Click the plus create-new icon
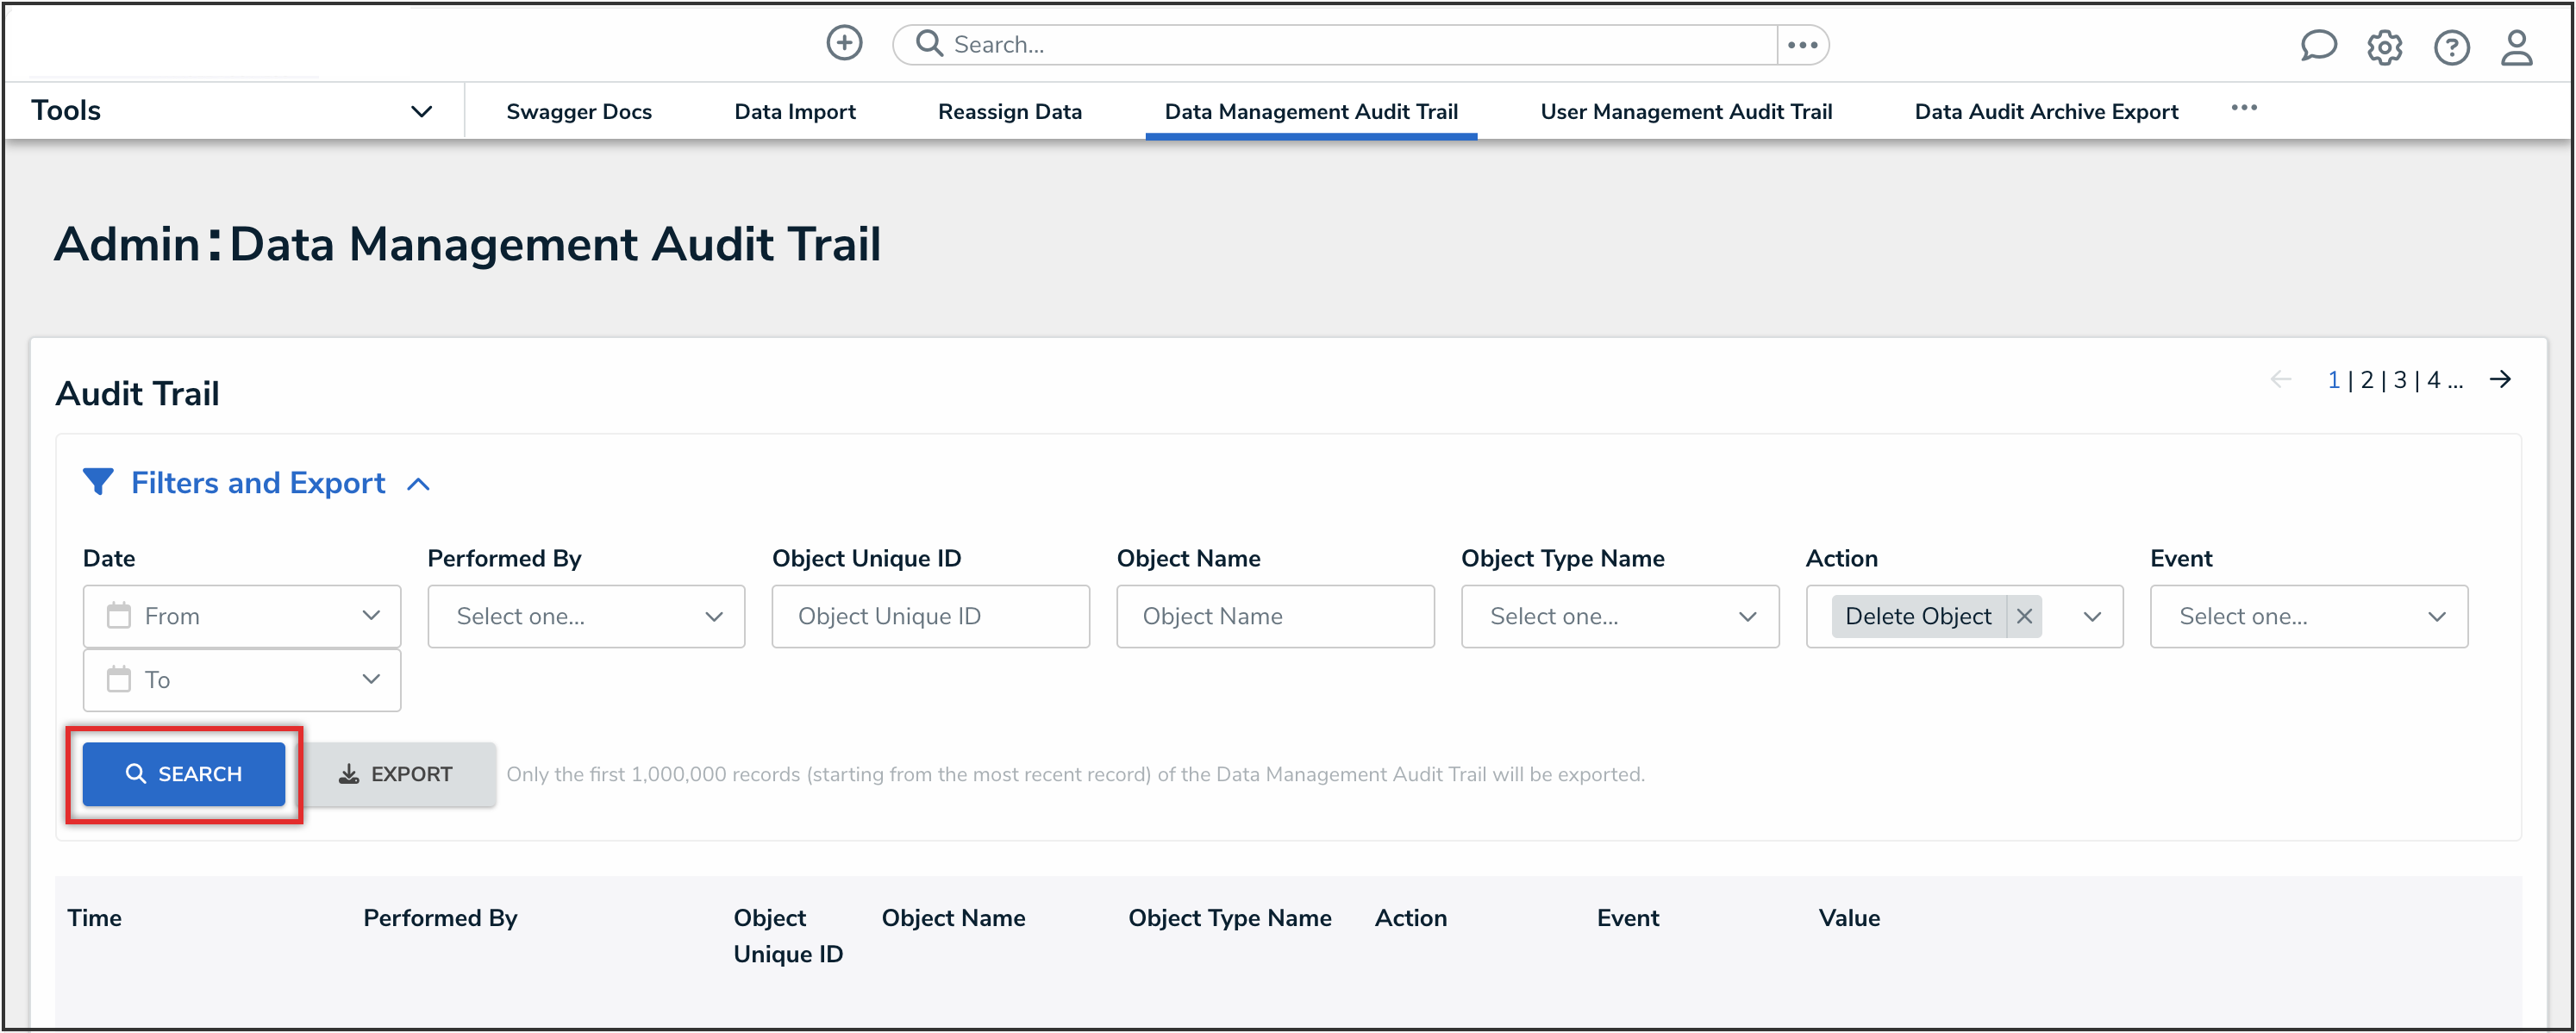 click(844, 43)
